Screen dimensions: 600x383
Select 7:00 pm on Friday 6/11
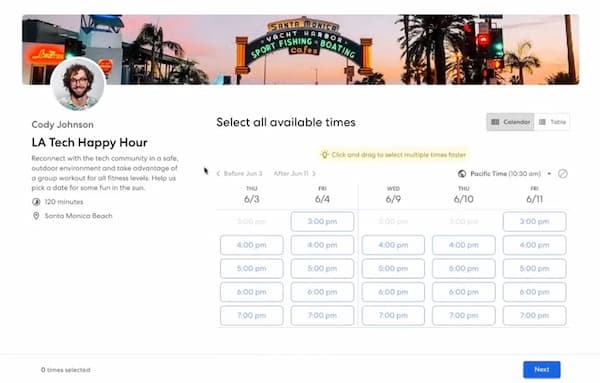click(534, 315)
